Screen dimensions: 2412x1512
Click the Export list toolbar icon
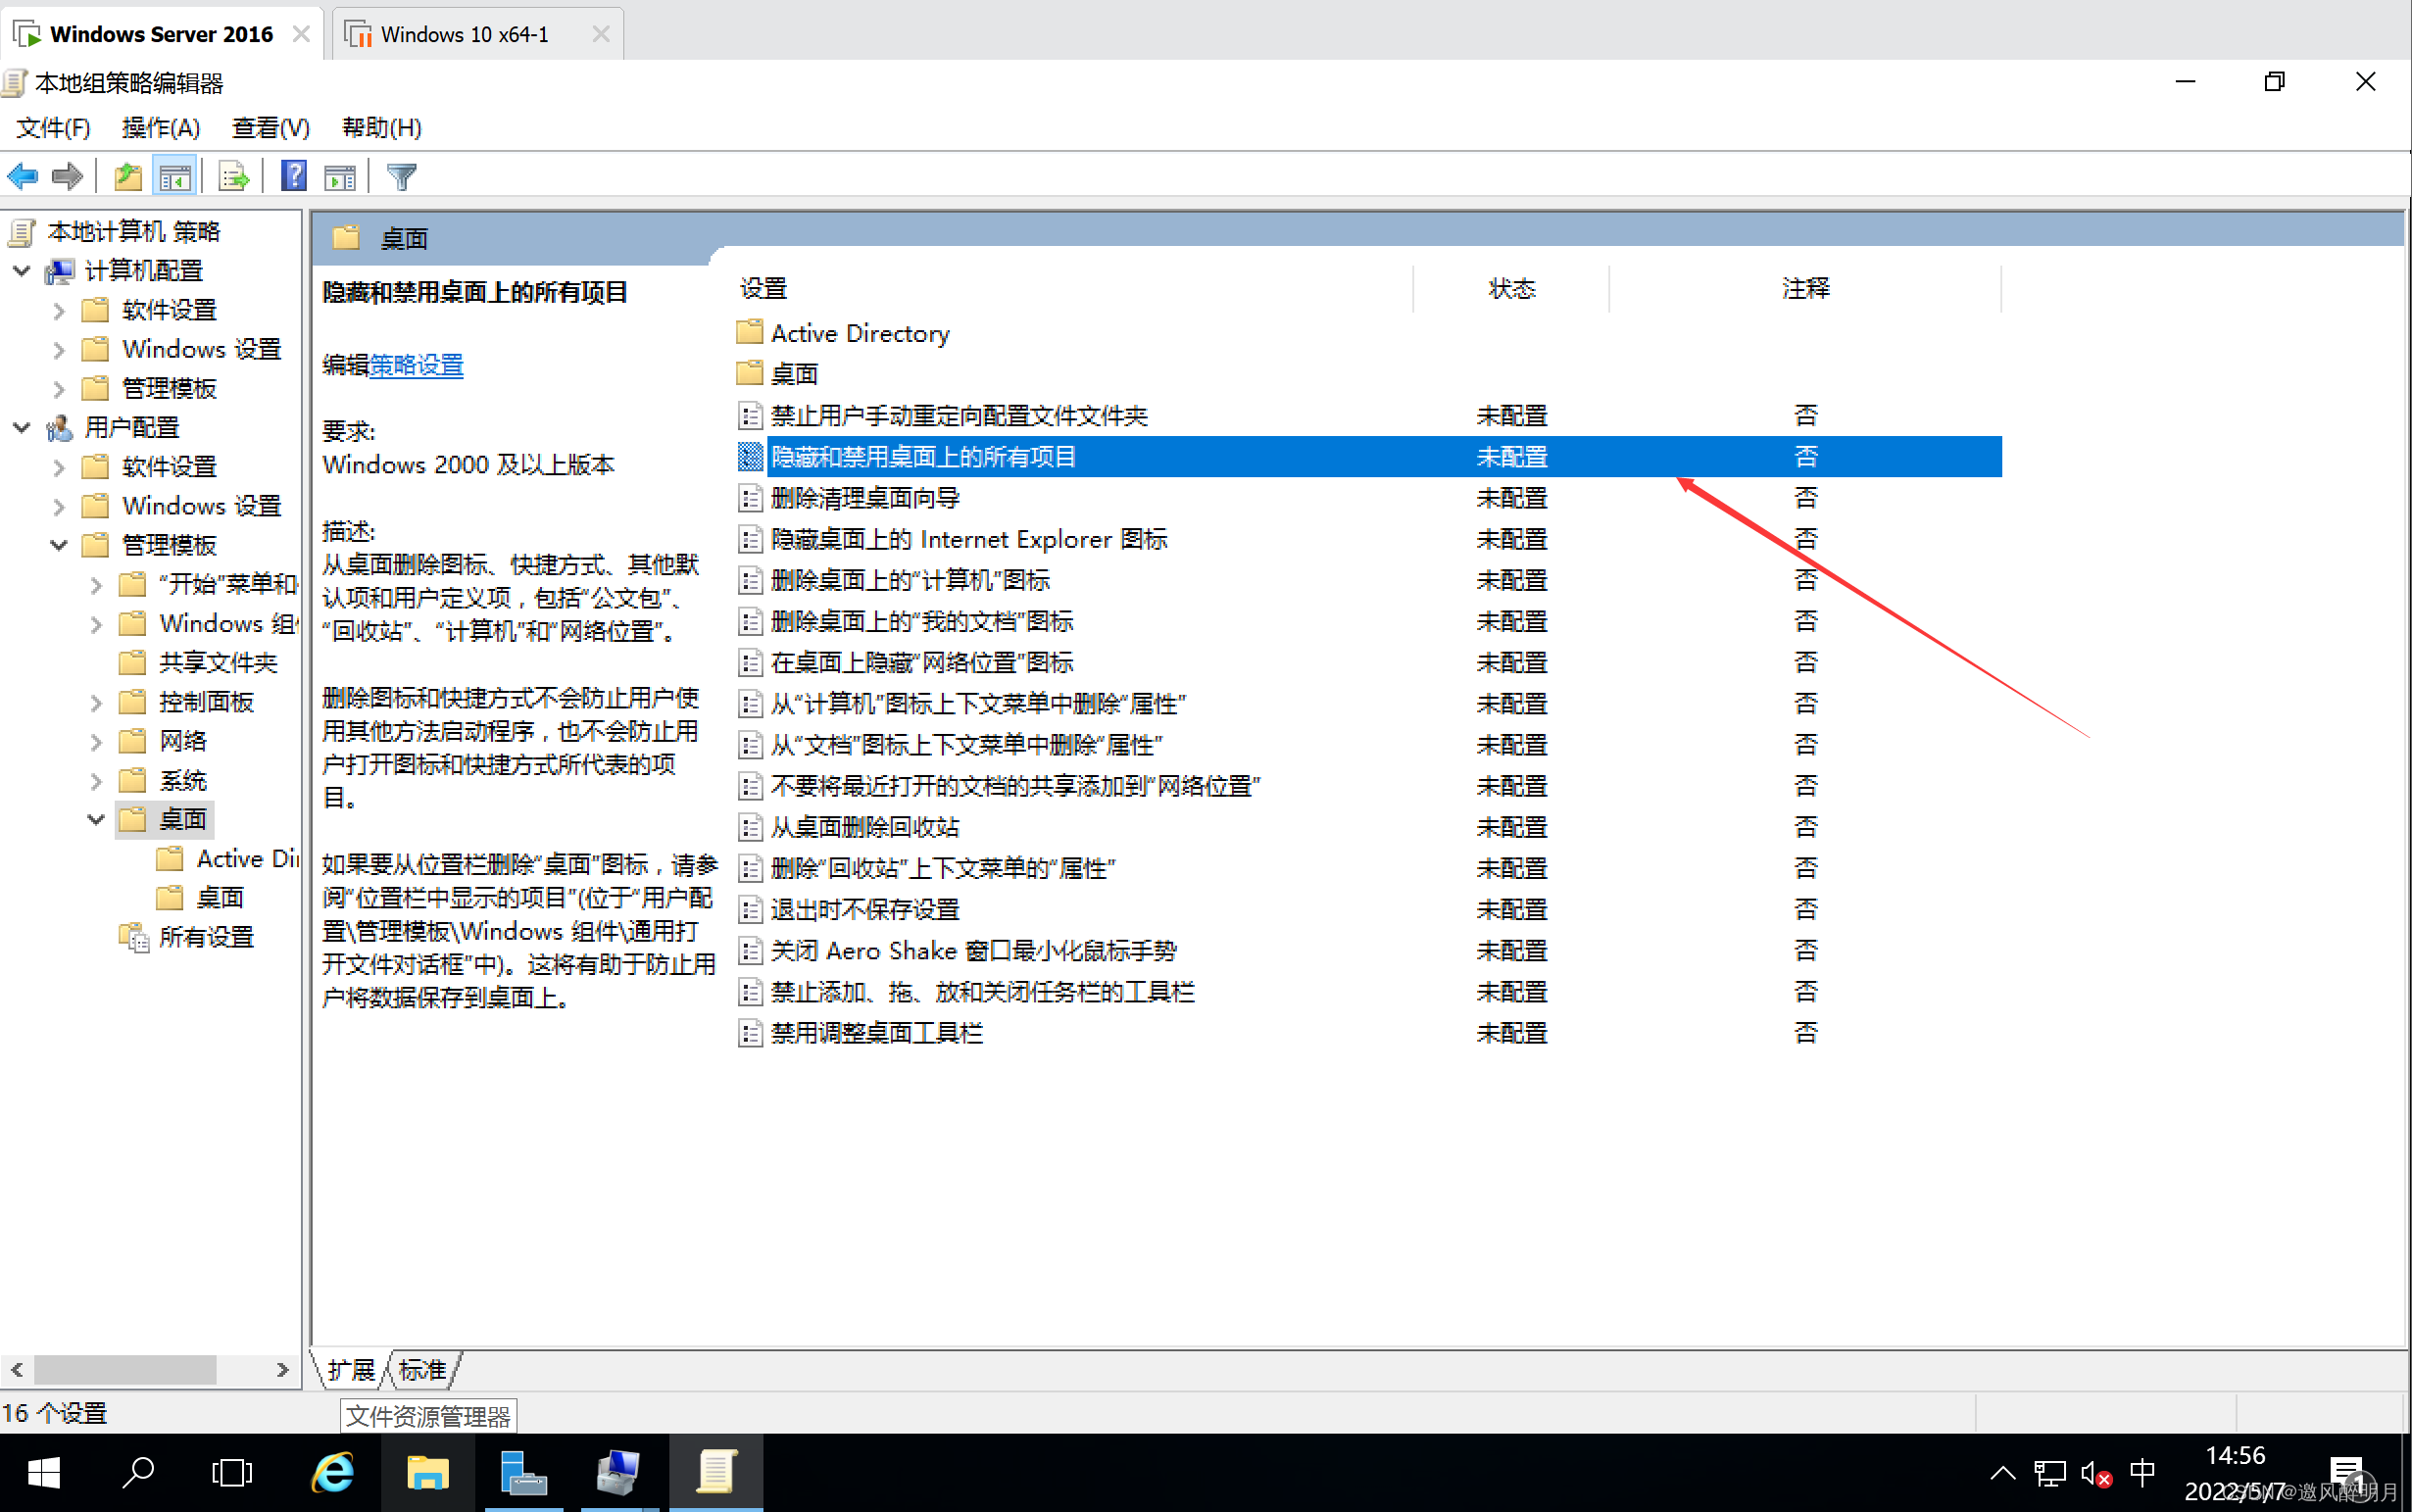(234, 177)
